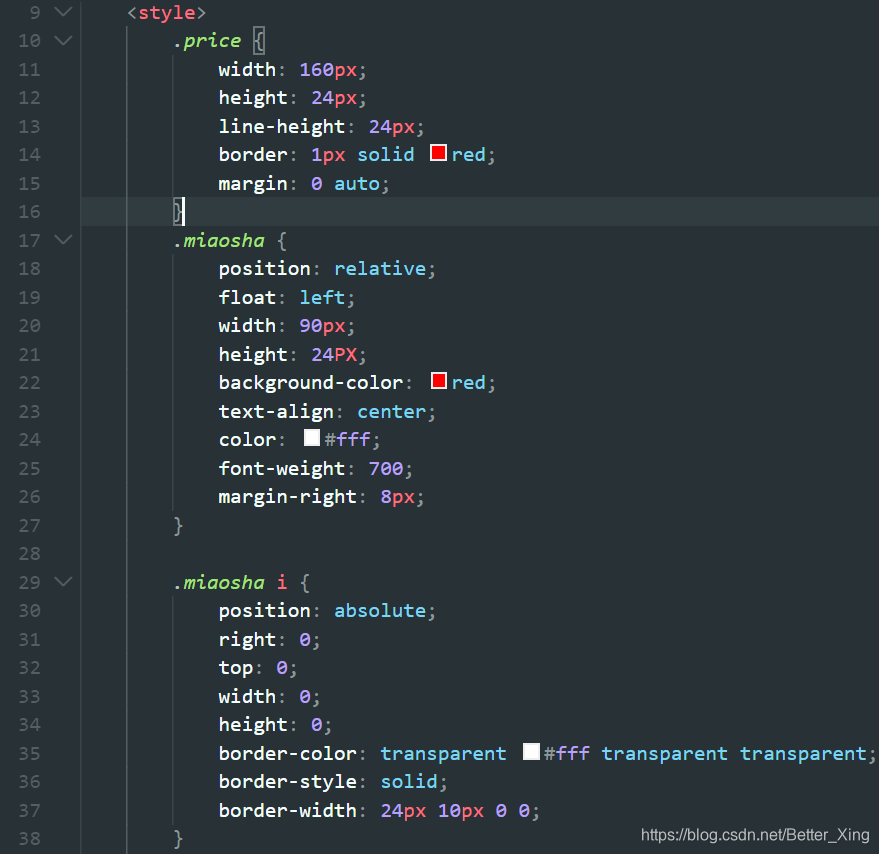Collapse the .miaosha rule fold arrow on line 17

click(x=63, y=240)
